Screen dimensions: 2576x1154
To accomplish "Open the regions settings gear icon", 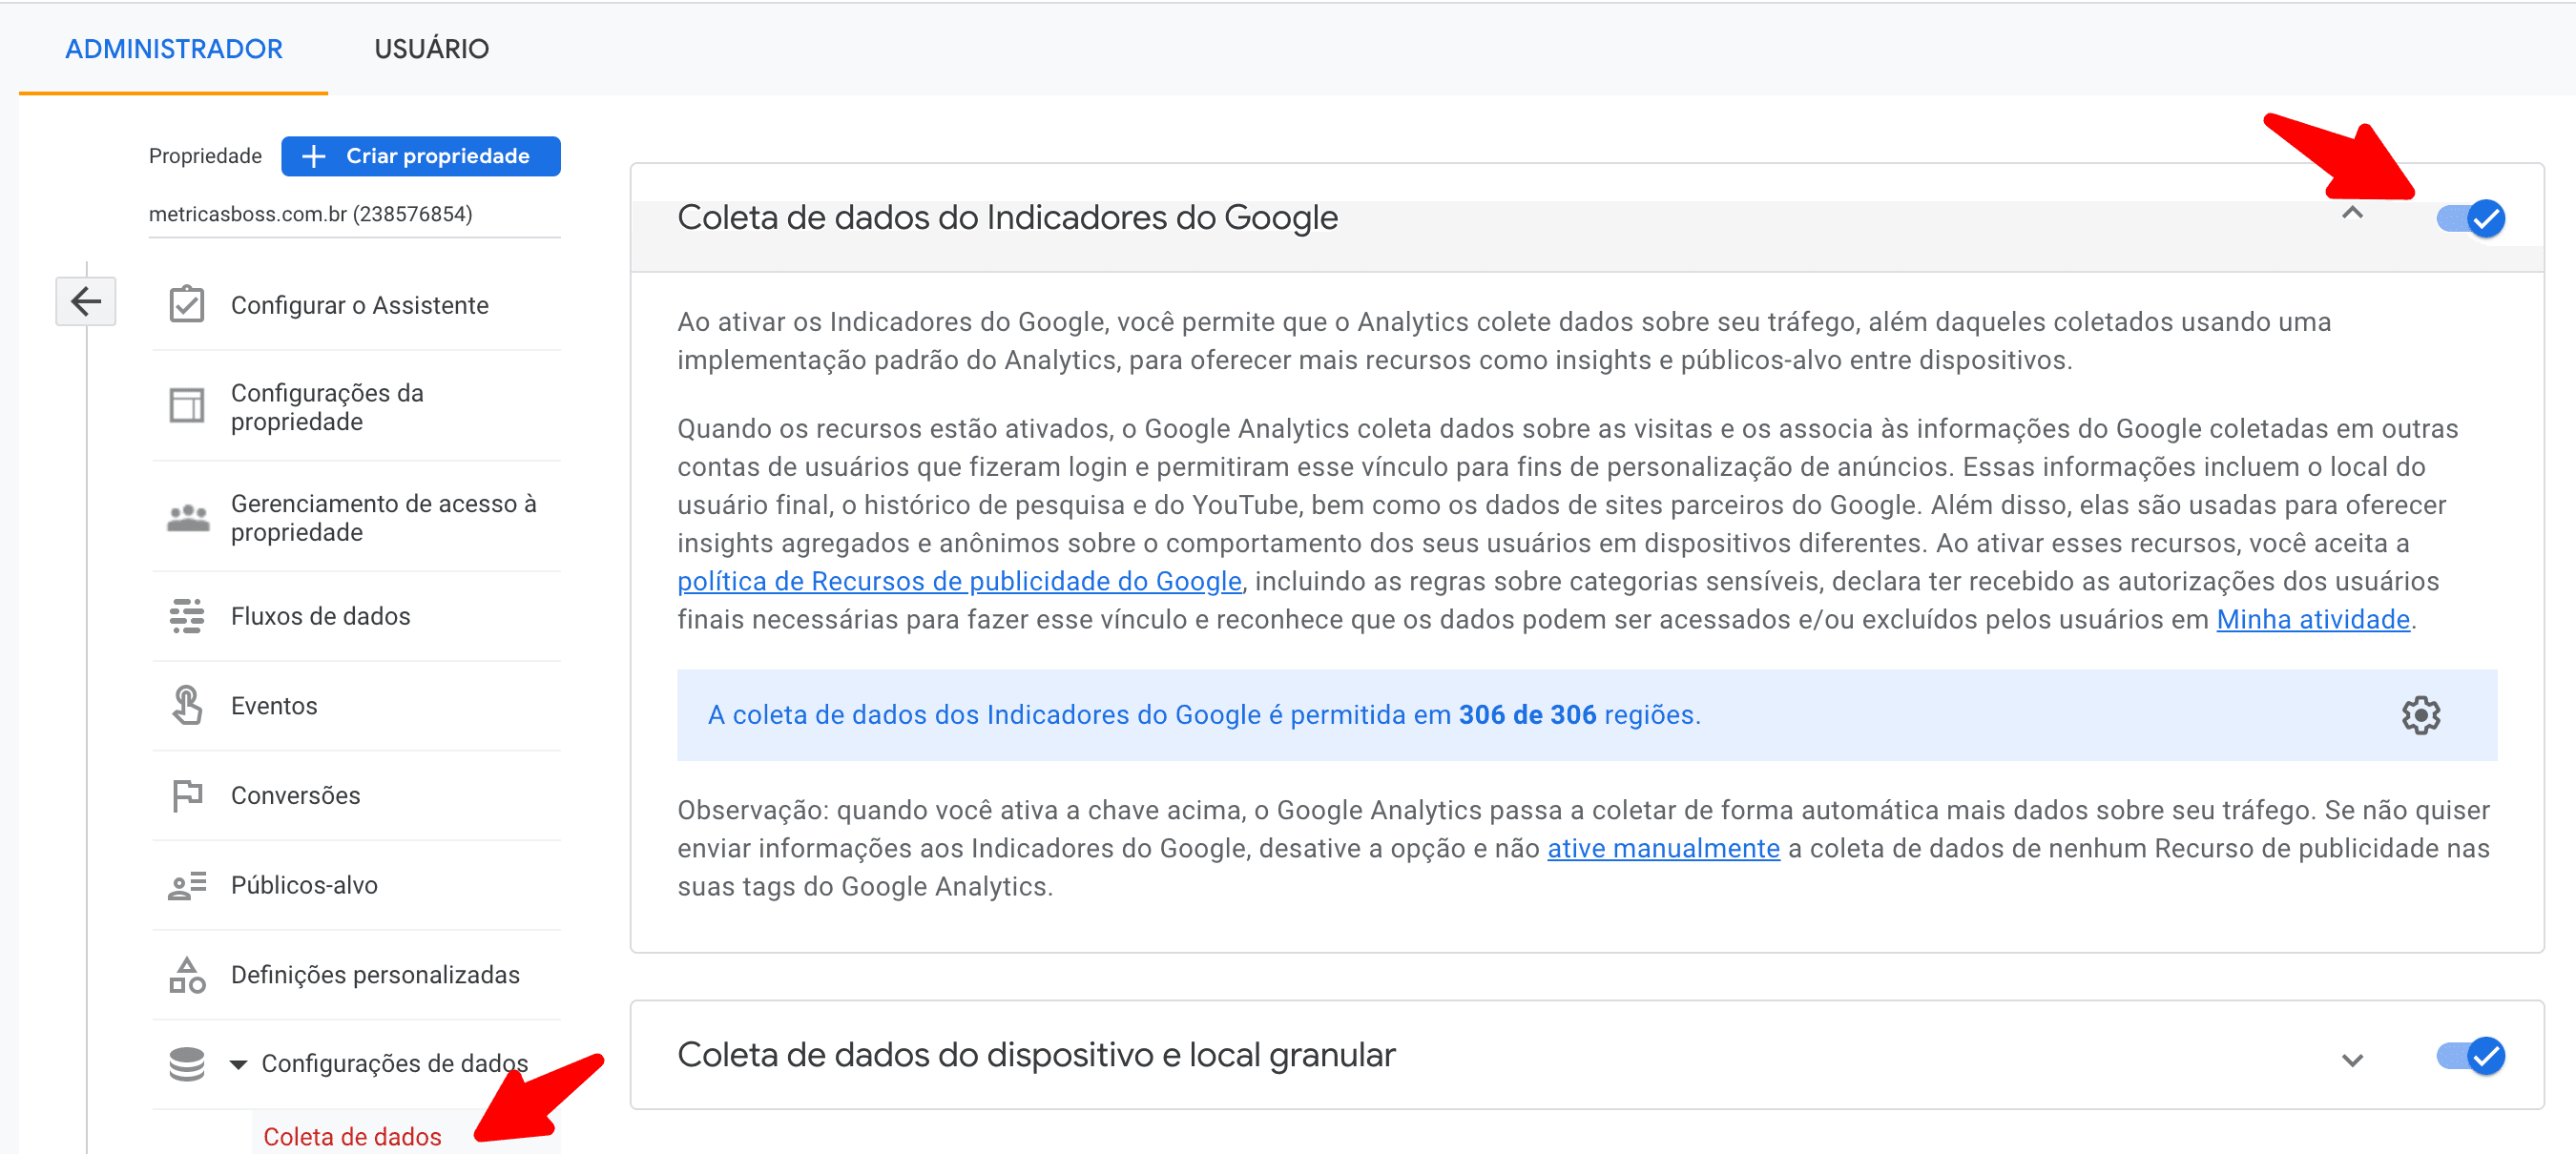I will pos(2421,716).
